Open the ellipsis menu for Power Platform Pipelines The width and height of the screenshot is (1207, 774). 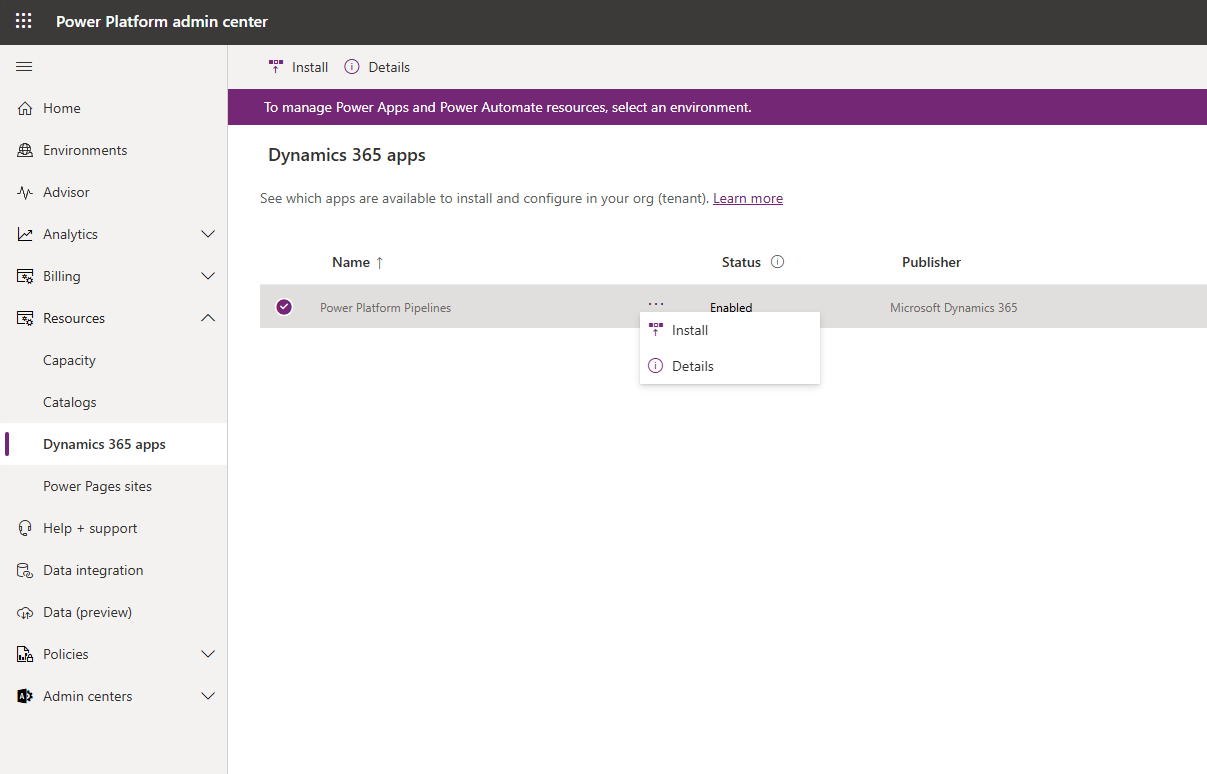point(656,304)
